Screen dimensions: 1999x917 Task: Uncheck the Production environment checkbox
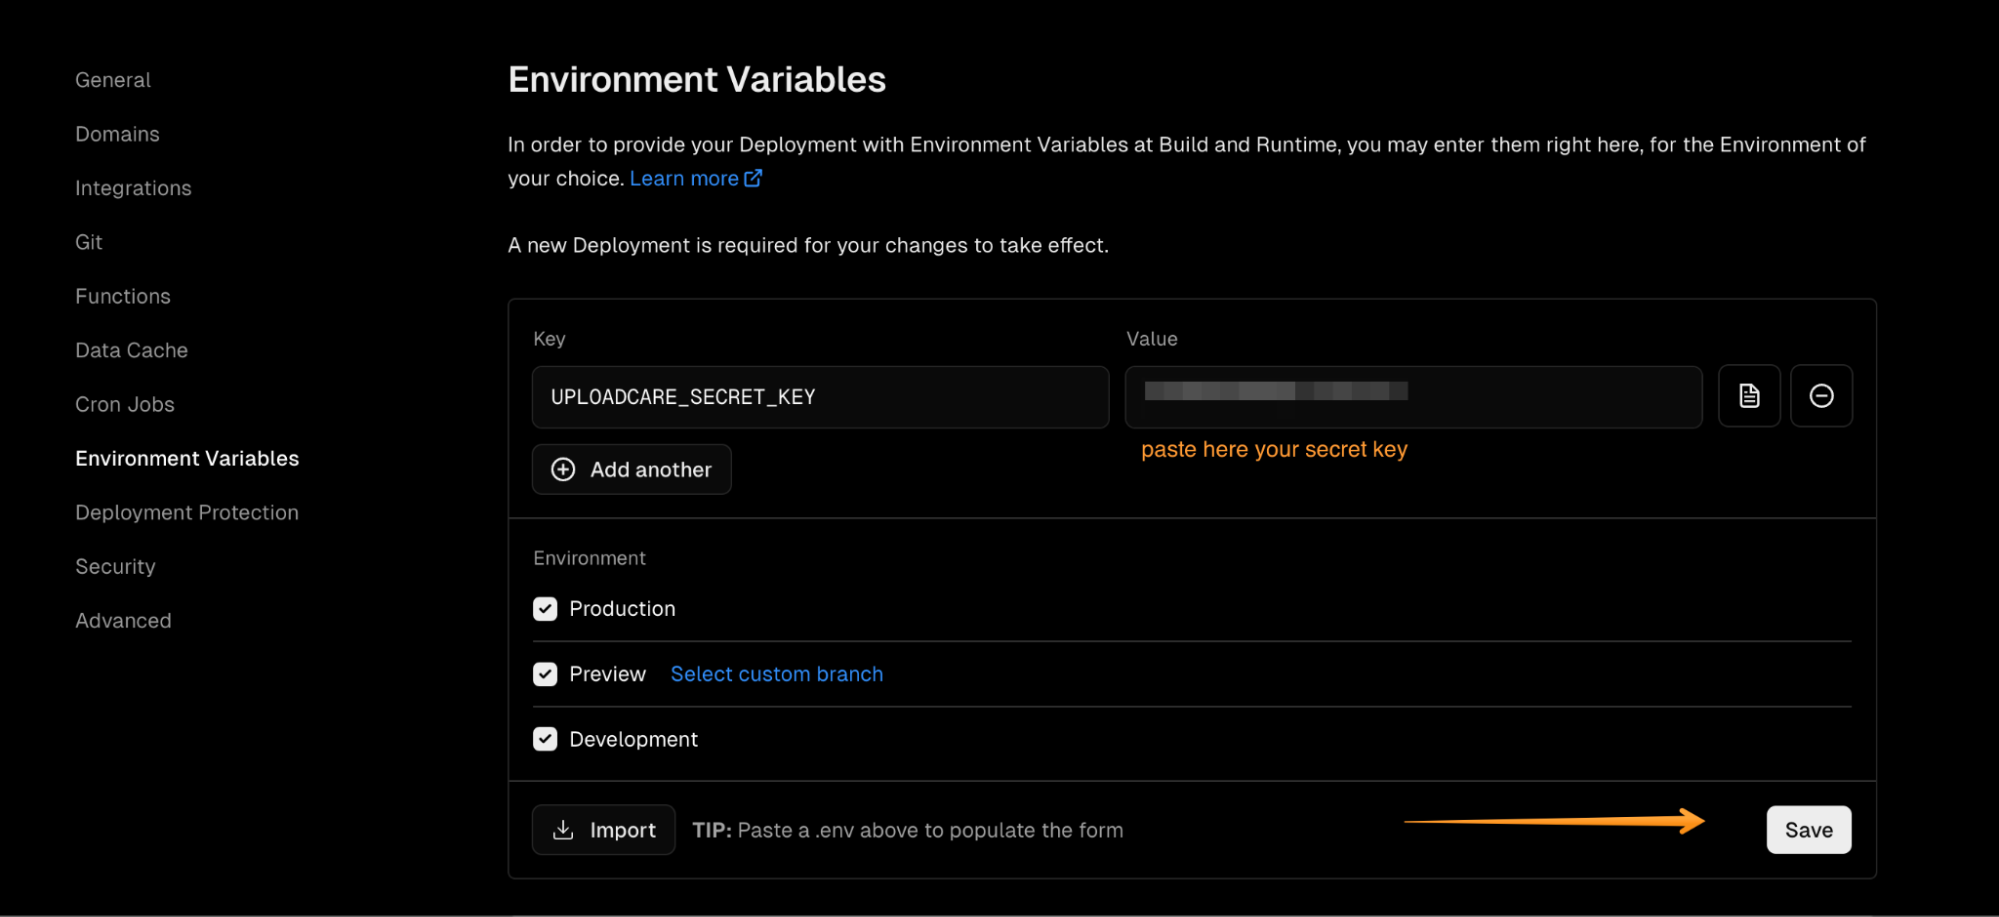(545, 608)
